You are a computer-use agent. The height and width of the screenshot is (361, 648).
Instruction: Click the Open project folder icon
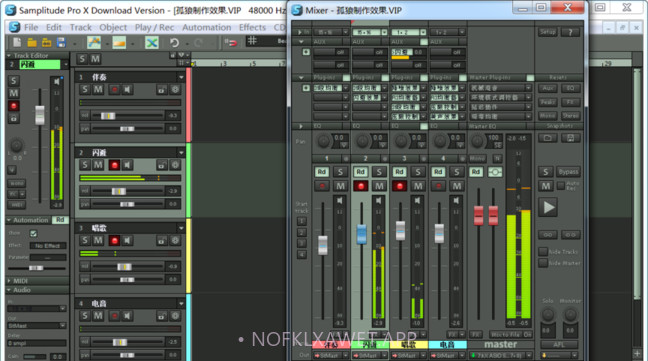point(32,42)
